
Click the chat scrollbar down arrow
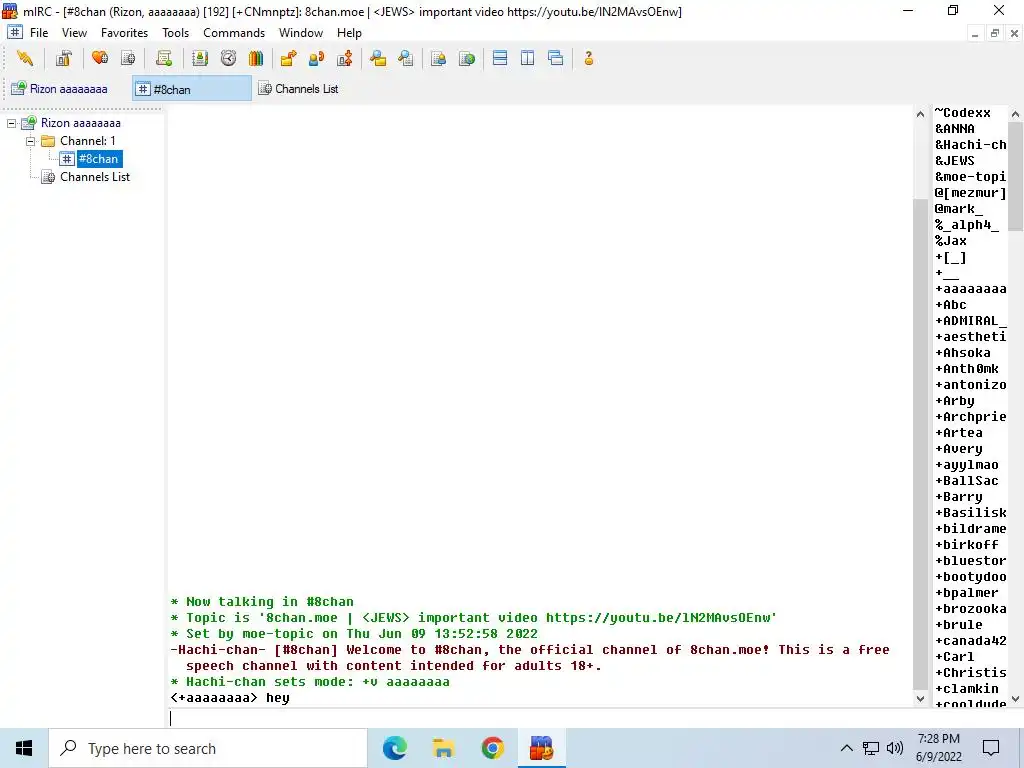point(920,698)
